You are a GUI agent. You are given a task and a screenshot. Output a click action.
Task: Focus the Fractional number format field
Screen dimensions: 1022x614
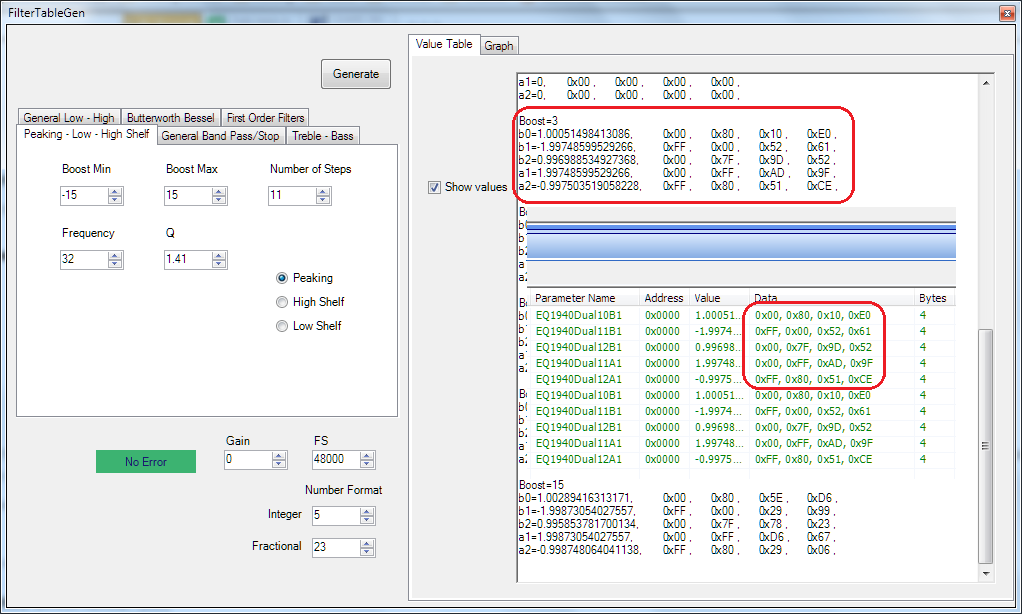click(x=336, y=547)
